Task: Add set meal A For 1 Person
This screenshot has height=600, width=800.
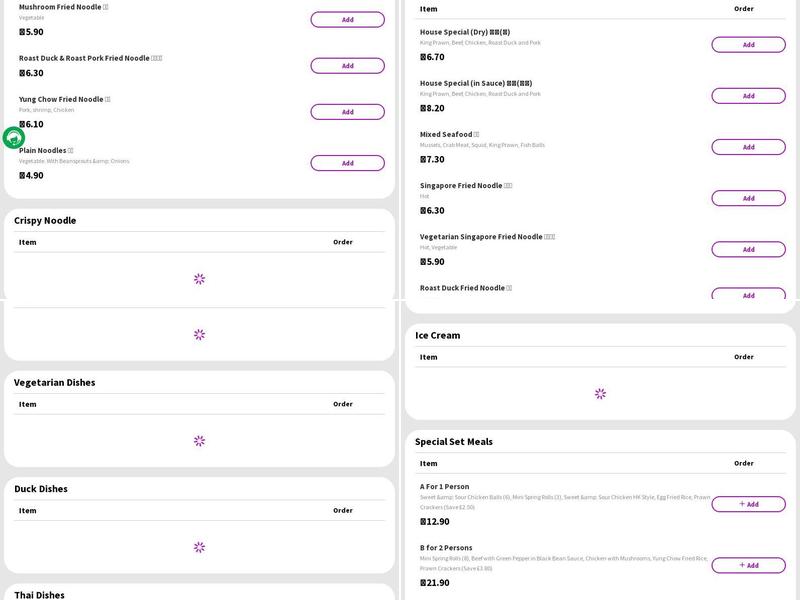Action: tap(748, 504)
